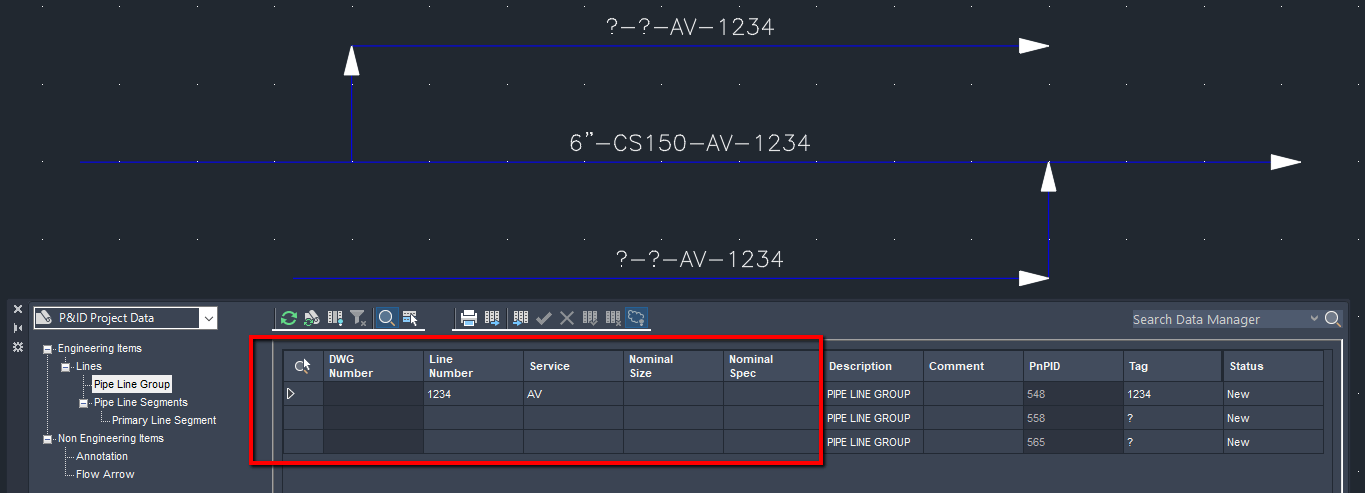Open palette properties gear icon
This screenshot has height=493, width=1365.
pos(17,346)
